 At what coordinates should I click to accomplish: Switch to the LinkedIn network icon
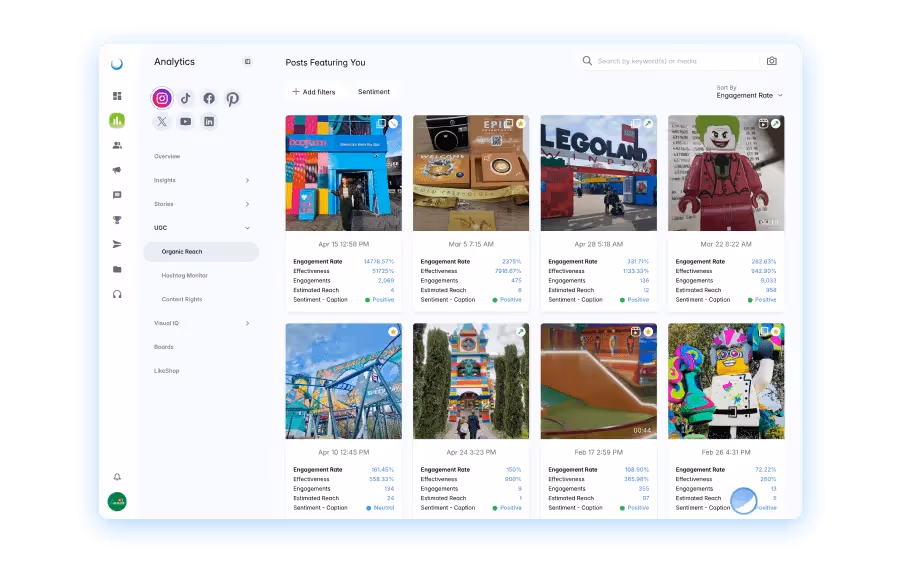click(x=209, y=122)
